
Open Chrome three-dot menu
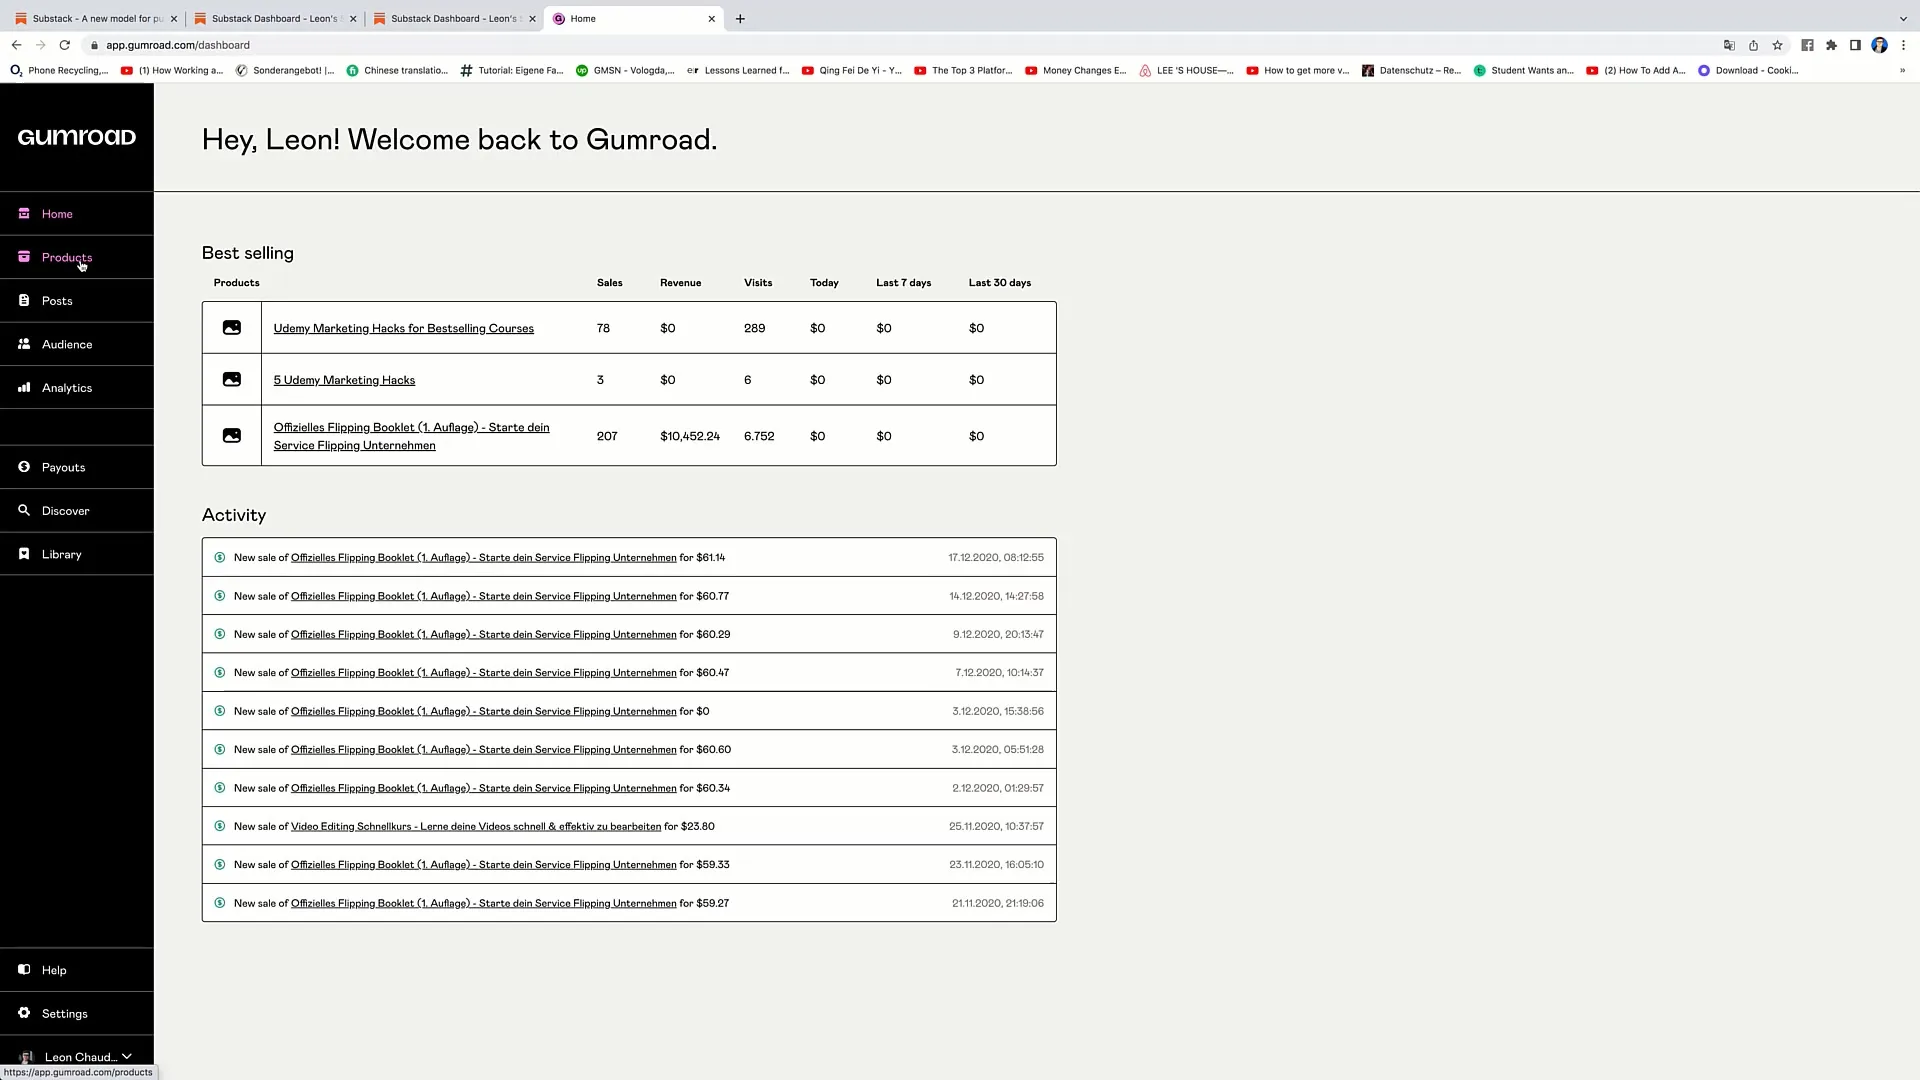point(1903,45)
